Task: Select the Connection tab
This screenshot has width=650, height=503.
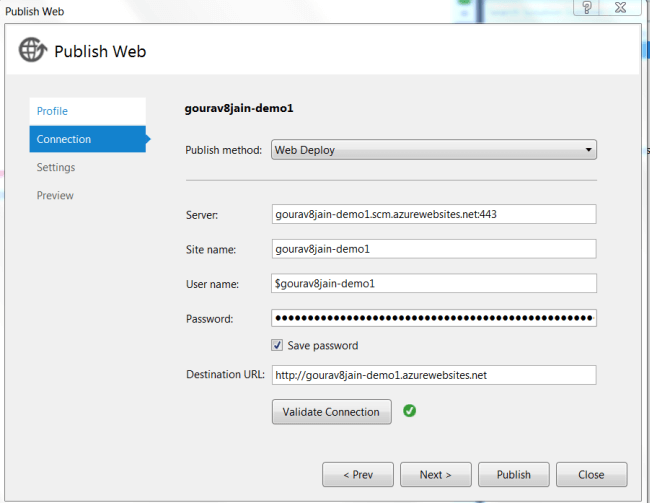Action: [x=87, y=139]
